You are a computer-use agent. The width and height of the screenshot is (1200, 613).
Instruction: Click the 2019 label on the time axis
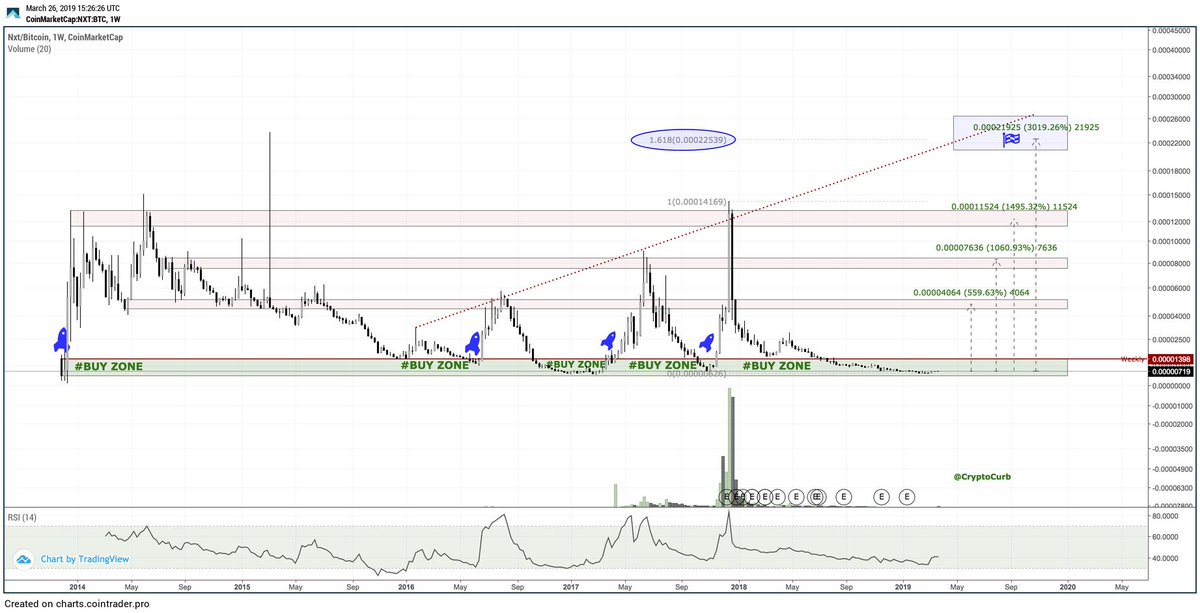click(903, 589)
